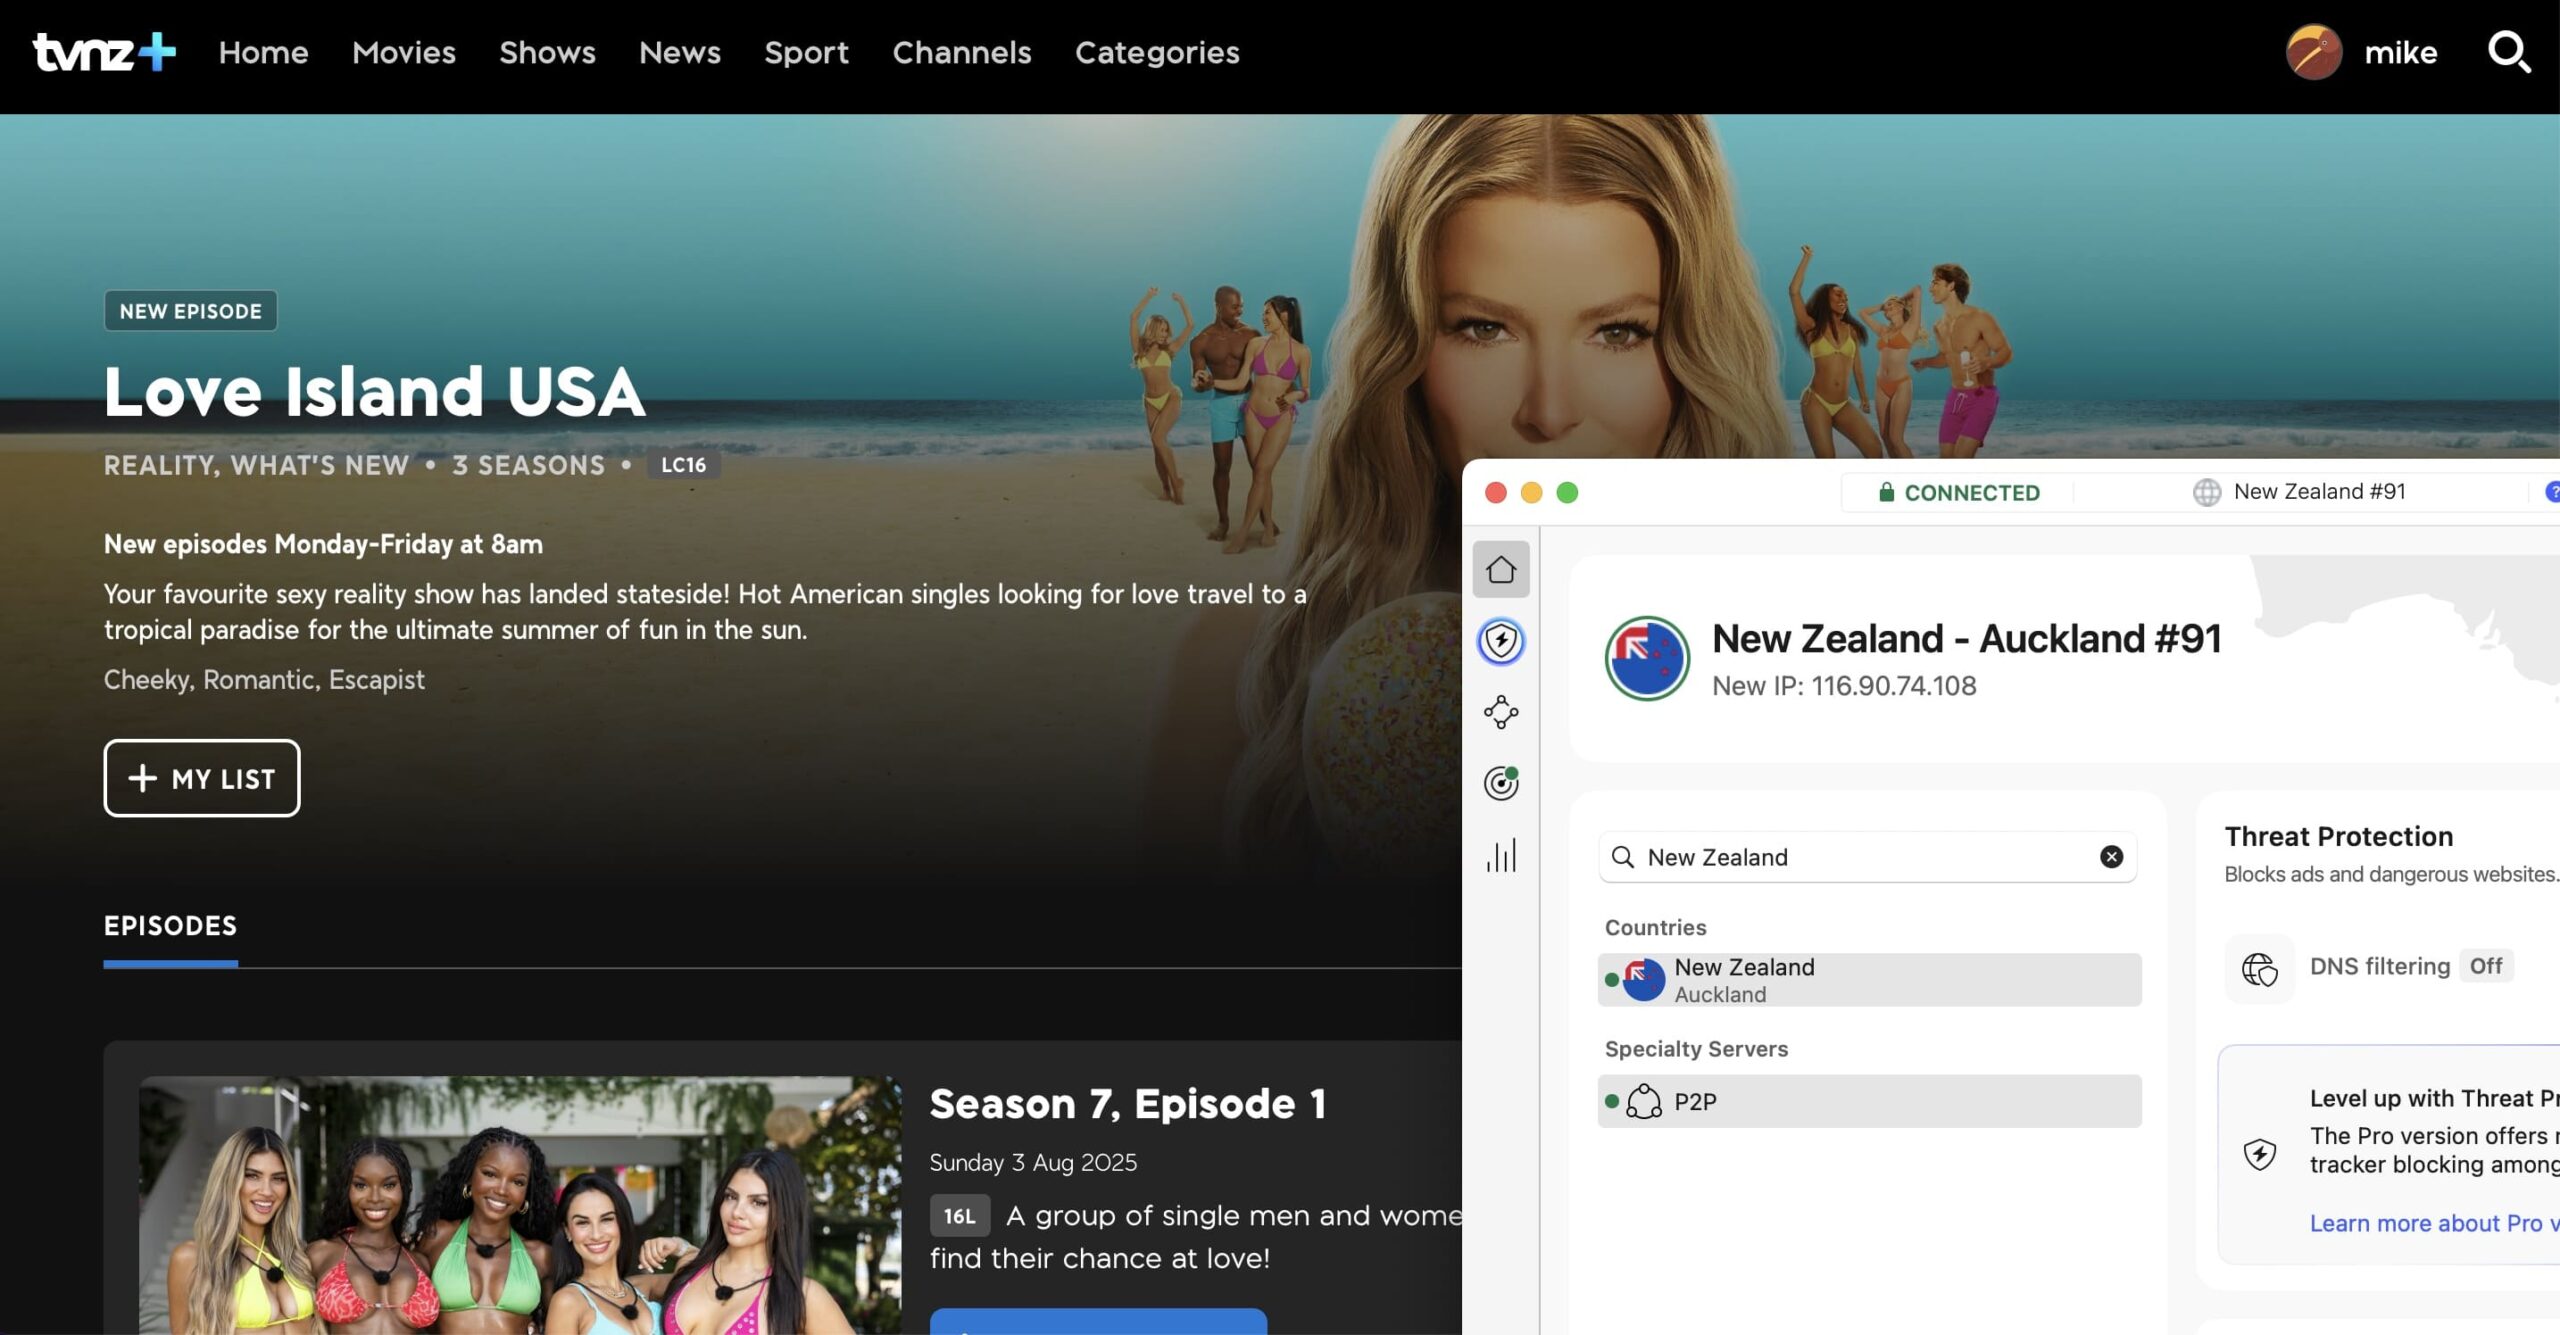The image size is (2560, 1335).
Task: Open the Movies section
Action: click(x=403, y=52)
